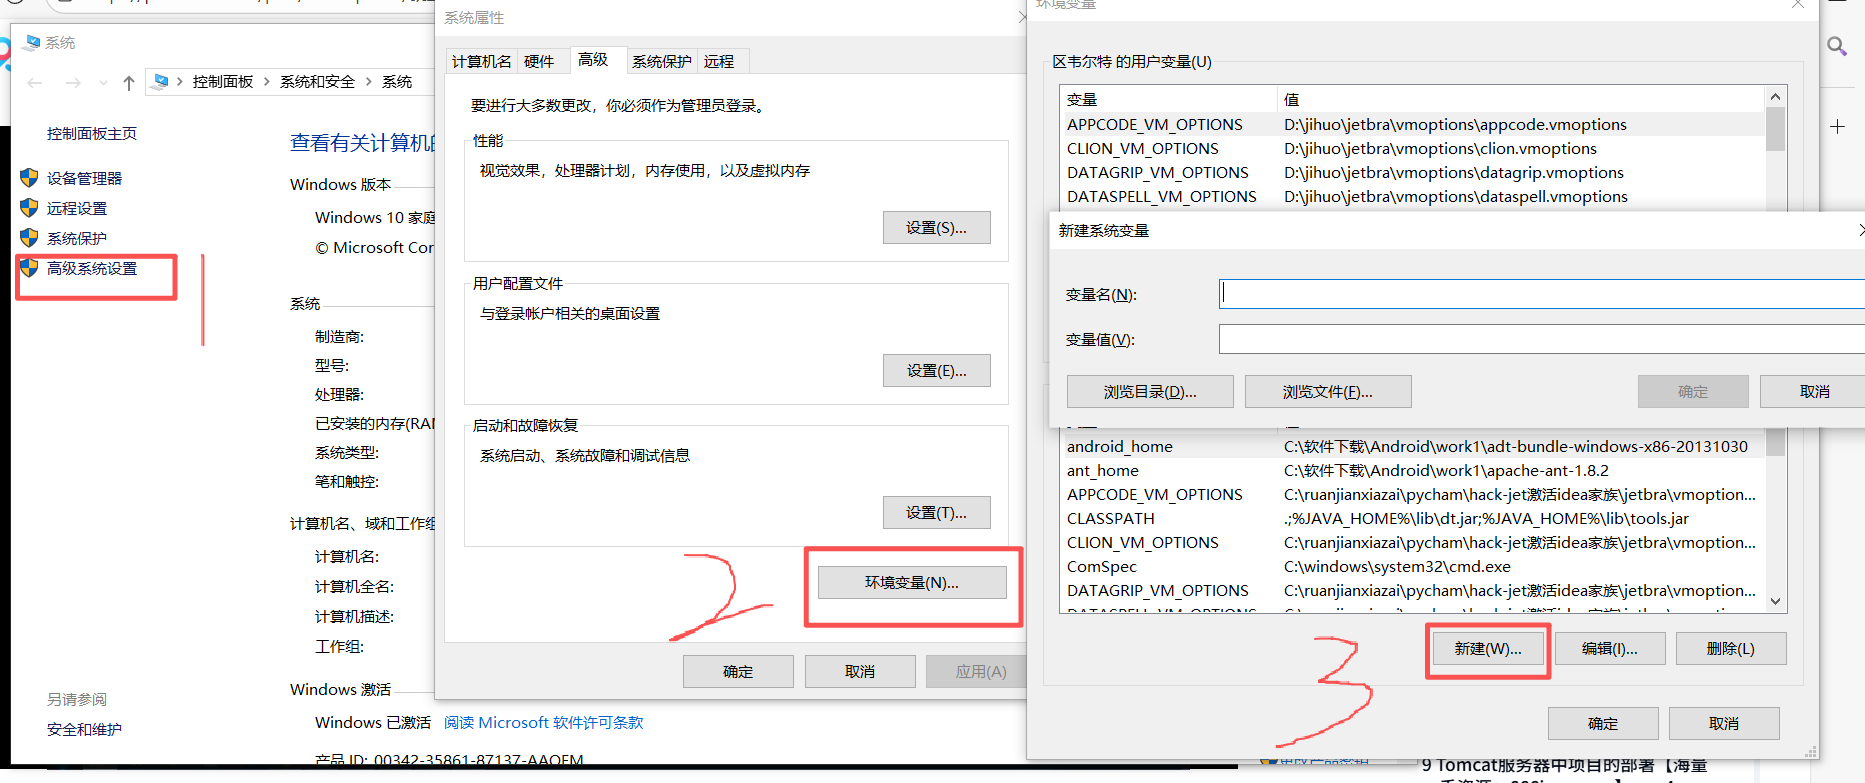
Task: Click the shield icon beside 系统保护
Action: coord(29,238)
